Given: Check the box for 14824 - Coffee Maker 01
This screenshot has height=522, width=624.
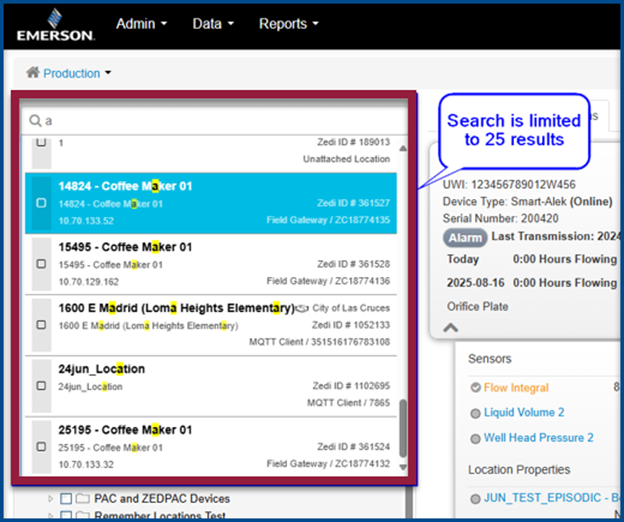Looking at the screenshot, I should pyautogui.click(x=41, y=203).
